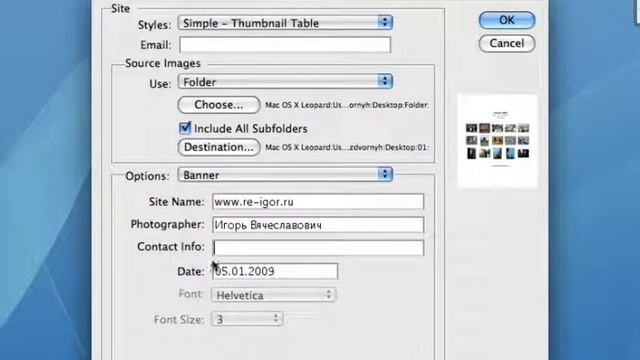Open the Styles dropdown (Simple – Thumbnail Table)

pyautogui.click(x=285, y=23)
